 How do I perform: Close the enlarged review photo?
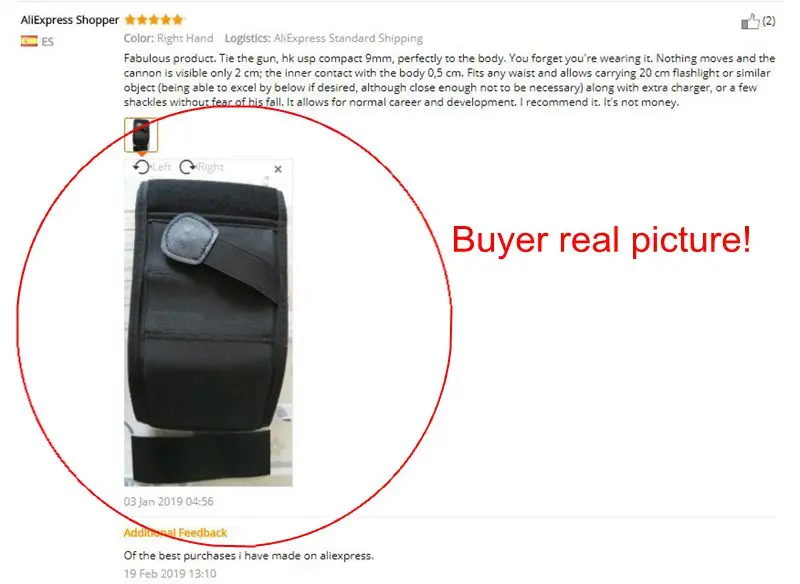click(x=278, y=169)
